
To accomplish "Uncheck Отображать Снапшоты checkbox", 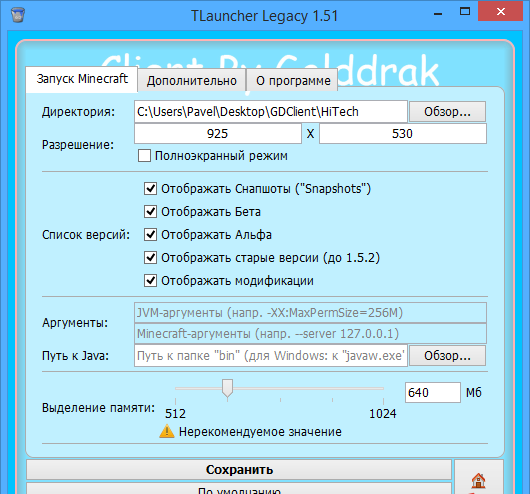I will pyautogui.click(x=150, y=189).
